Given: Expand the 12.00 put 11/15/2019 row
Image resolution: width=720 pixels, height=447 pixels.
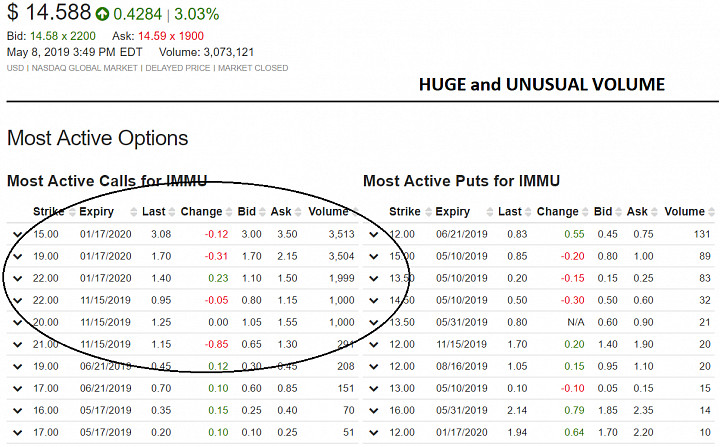Looking at the screenshot, I should (374, 345).
